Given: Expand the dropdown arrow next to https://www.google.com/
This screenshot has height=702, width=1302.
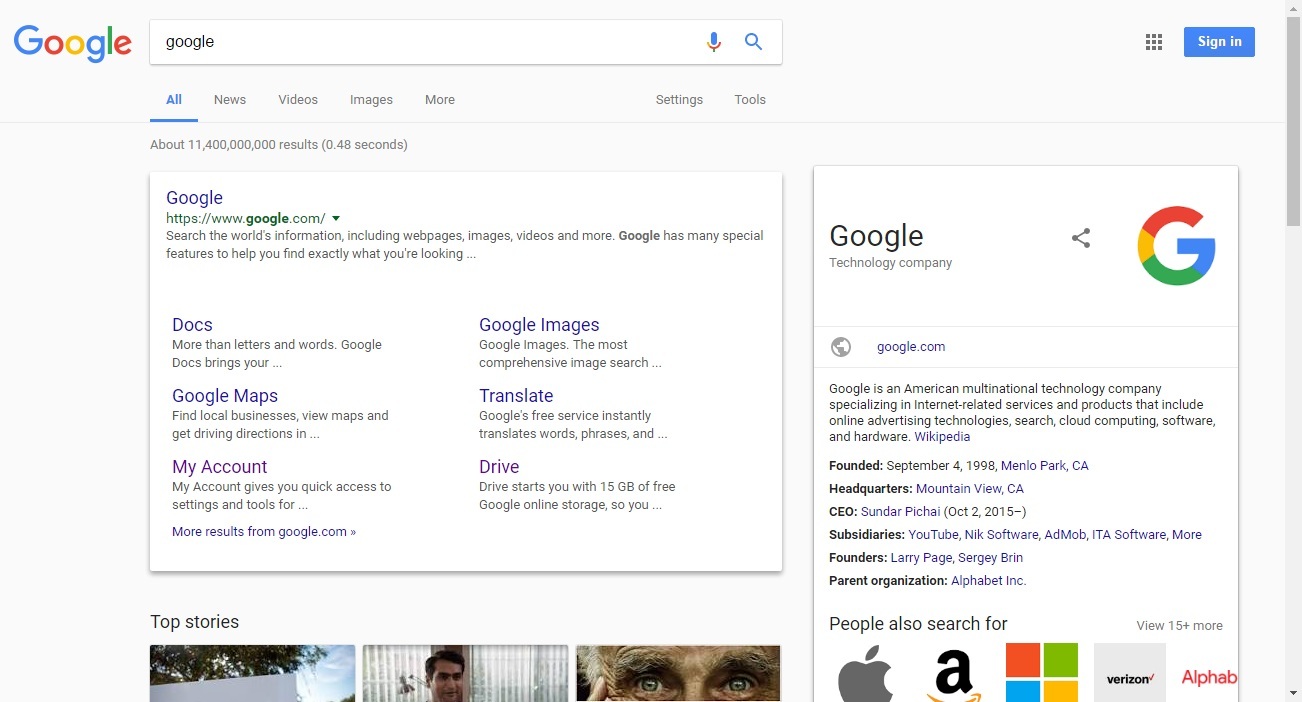Looking at the screenshot, I should 336,218.
